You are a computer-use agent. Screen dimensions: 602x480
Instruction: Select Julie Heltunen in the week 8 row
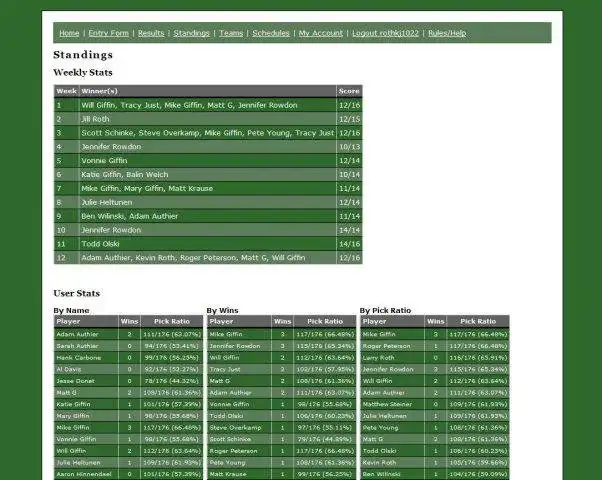[107, 202]
